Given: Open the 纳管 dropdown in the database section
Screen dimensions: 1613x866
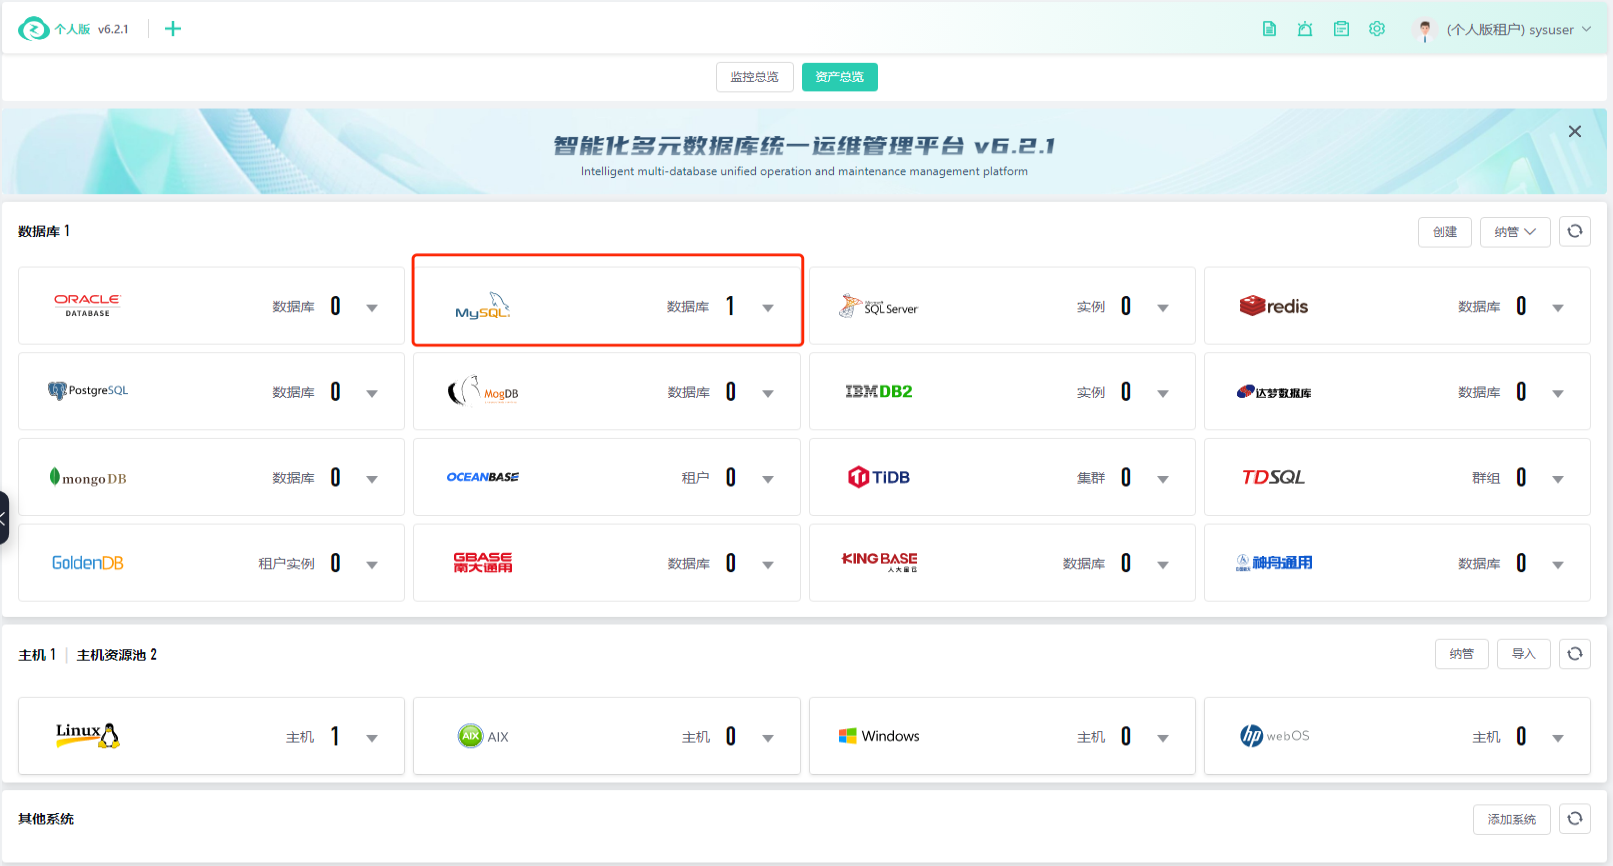Looking at the screenshot, I should (1515, 232).
